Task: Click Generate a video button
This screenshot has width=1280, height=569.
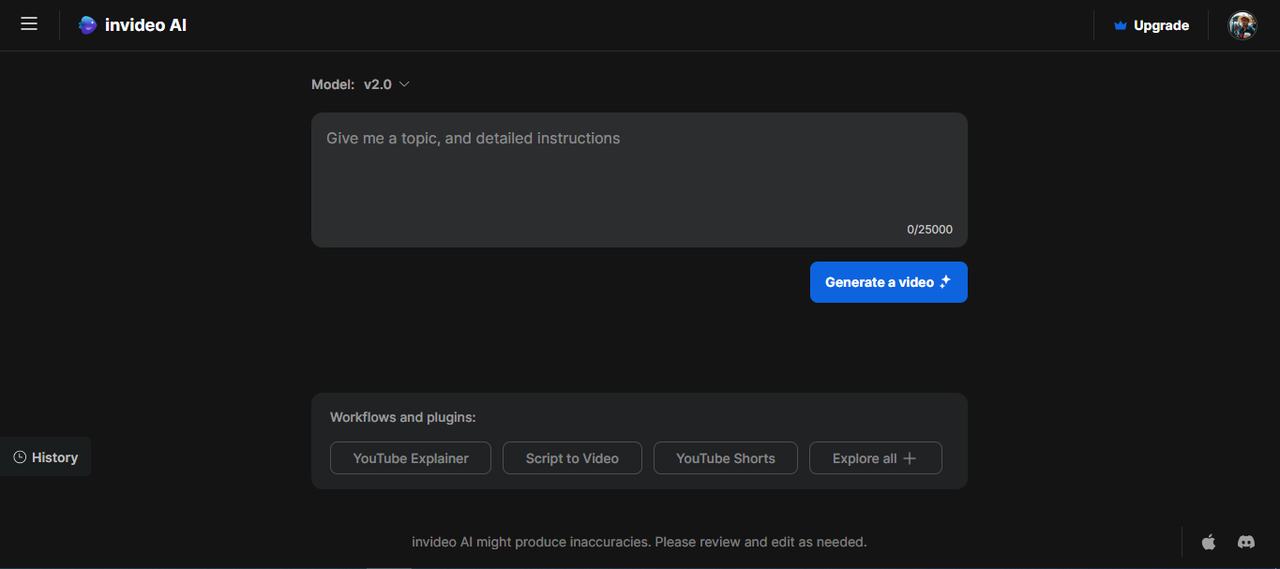Action: 888,282
